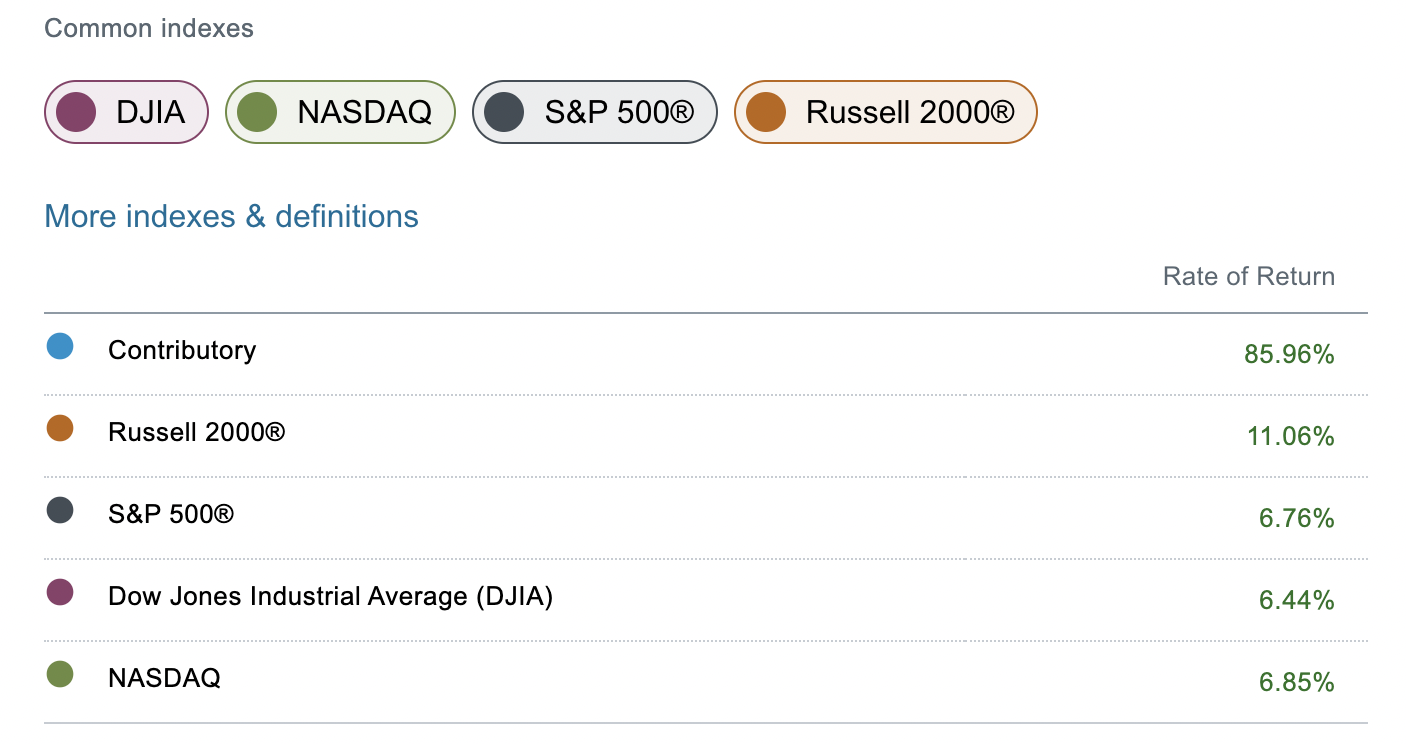Click the blue Contributory legend dot
This screenshot has height=744, width=1406.
(60, 347)
